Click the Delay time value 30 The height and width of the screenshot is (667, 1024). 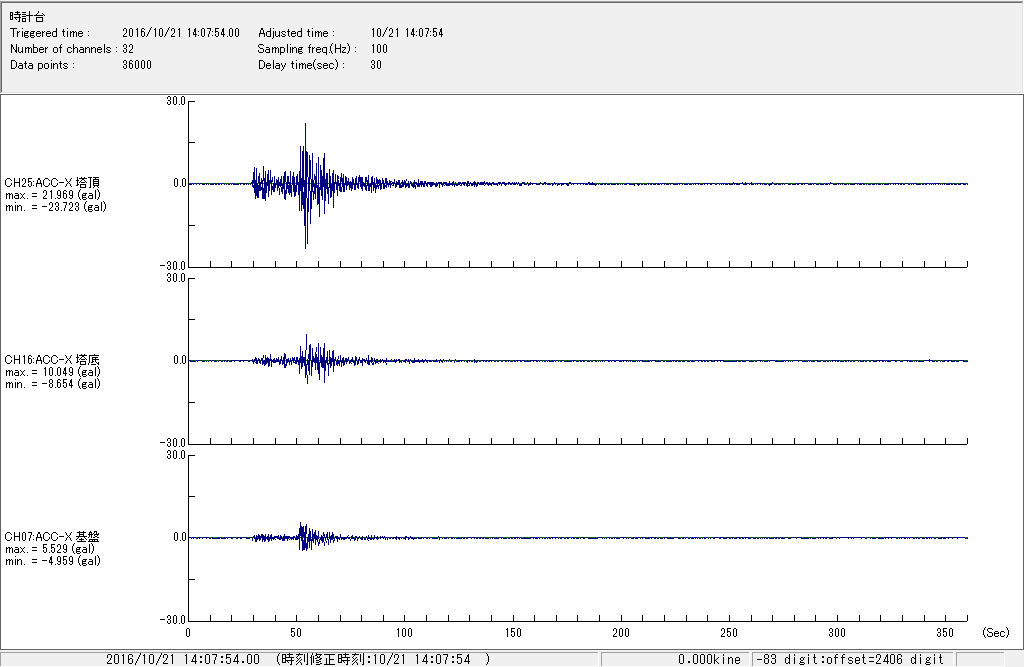(376, 65)
